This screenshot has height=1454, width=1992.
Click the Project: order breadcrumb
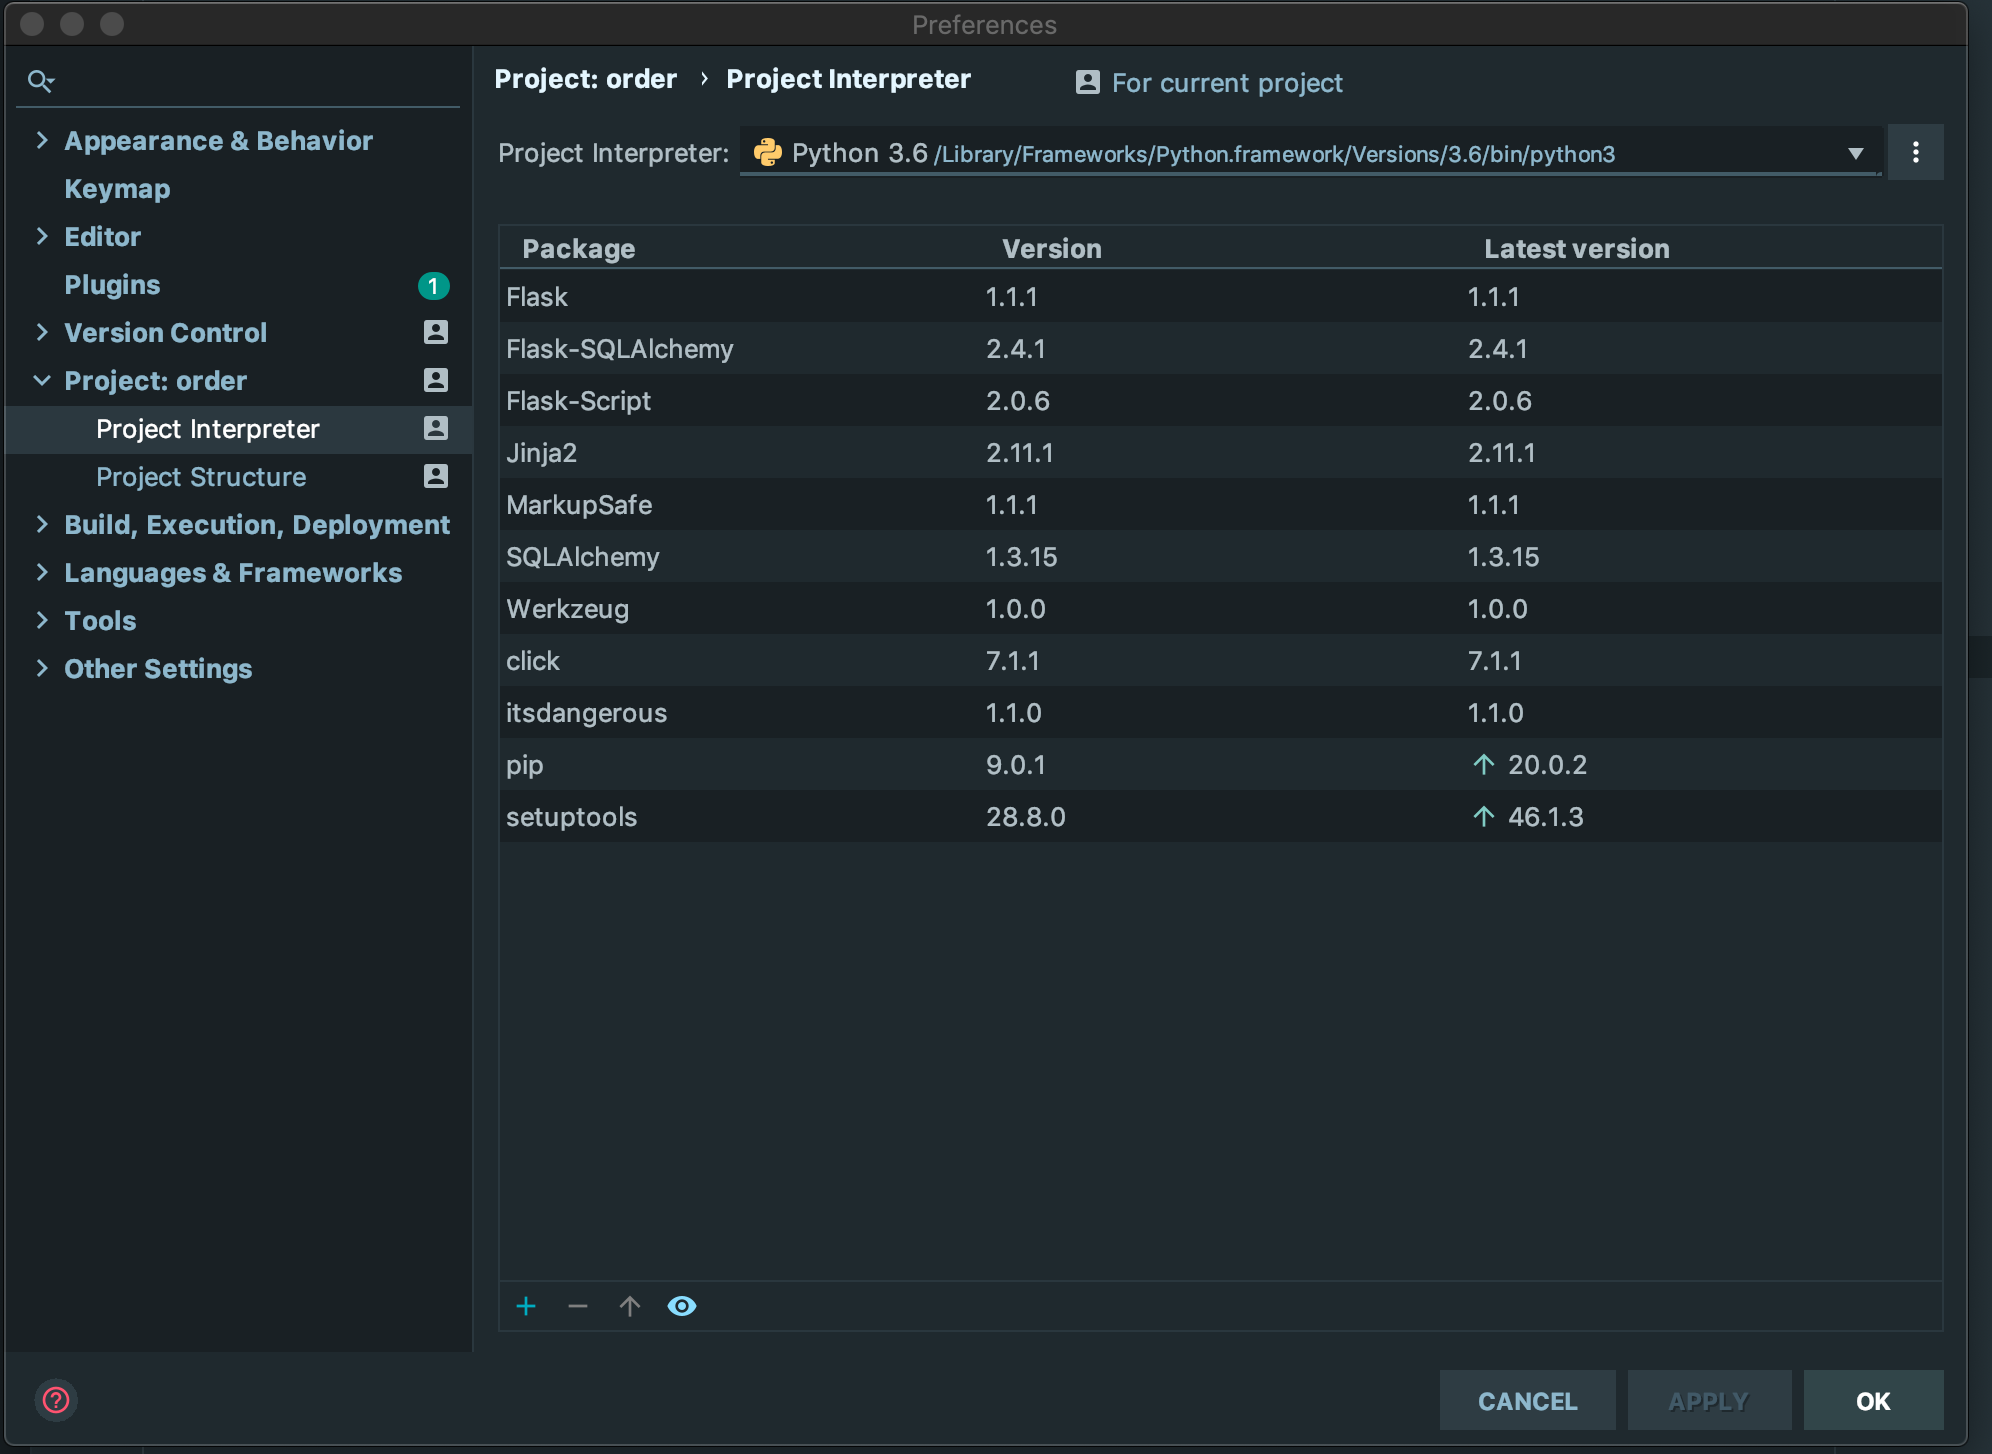pyautogui.click(x=586, y=79)
